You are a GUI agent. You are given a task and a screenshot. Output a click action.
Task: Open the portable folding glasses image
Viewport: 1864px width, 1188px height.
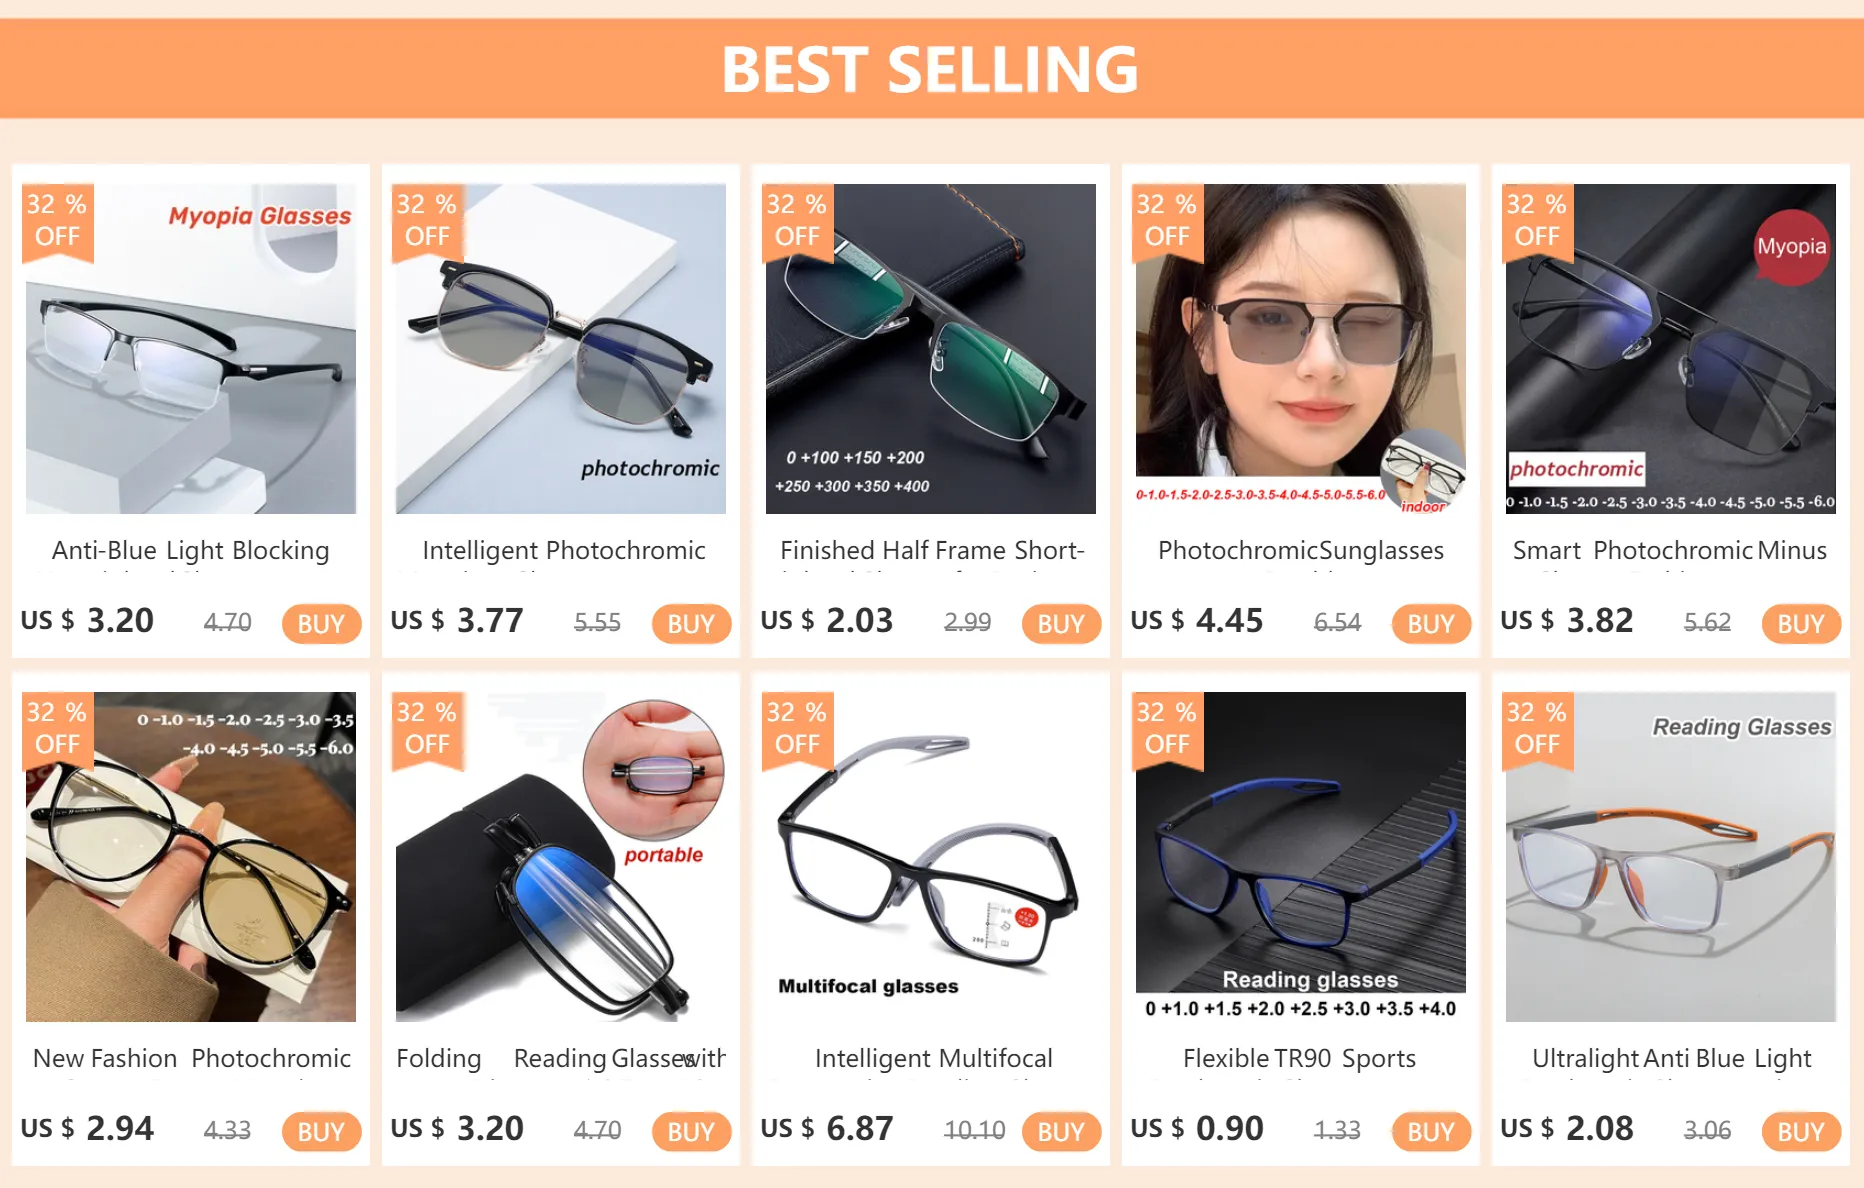(561, 856)
